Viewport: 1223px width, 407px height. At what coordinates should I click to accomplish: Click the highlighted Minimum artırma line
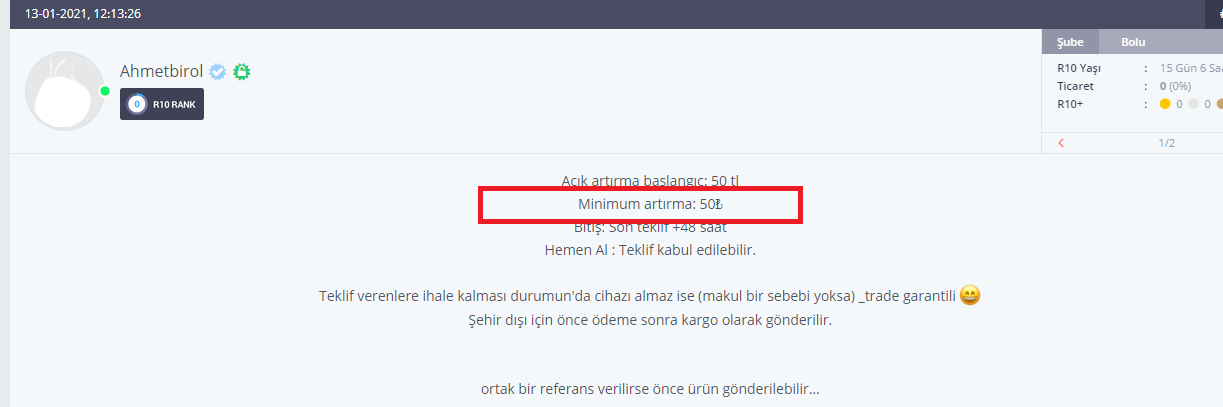coord(650,204)
